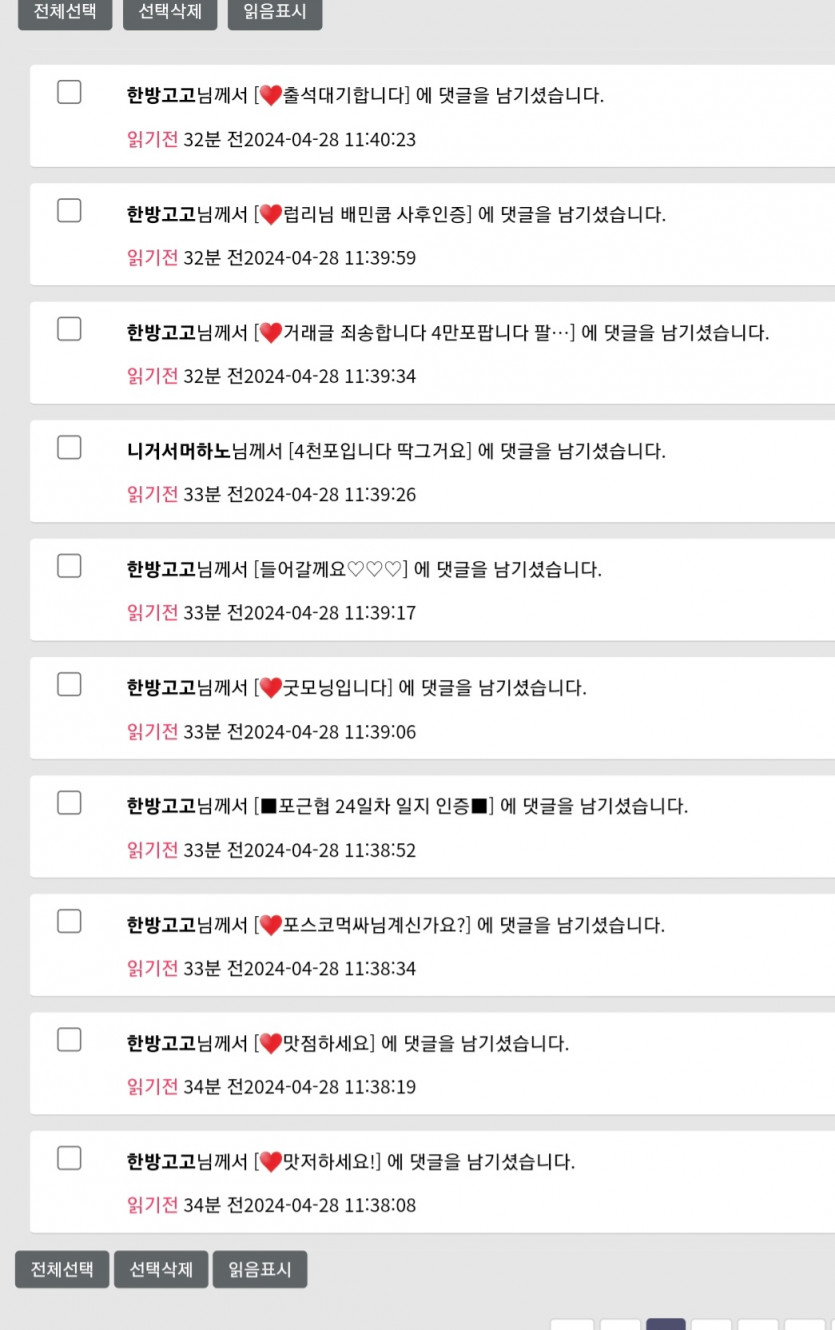Click the bottom 전체선택 button
The height and width of the screenshot is (1330, 835).
pos(62,1269)
